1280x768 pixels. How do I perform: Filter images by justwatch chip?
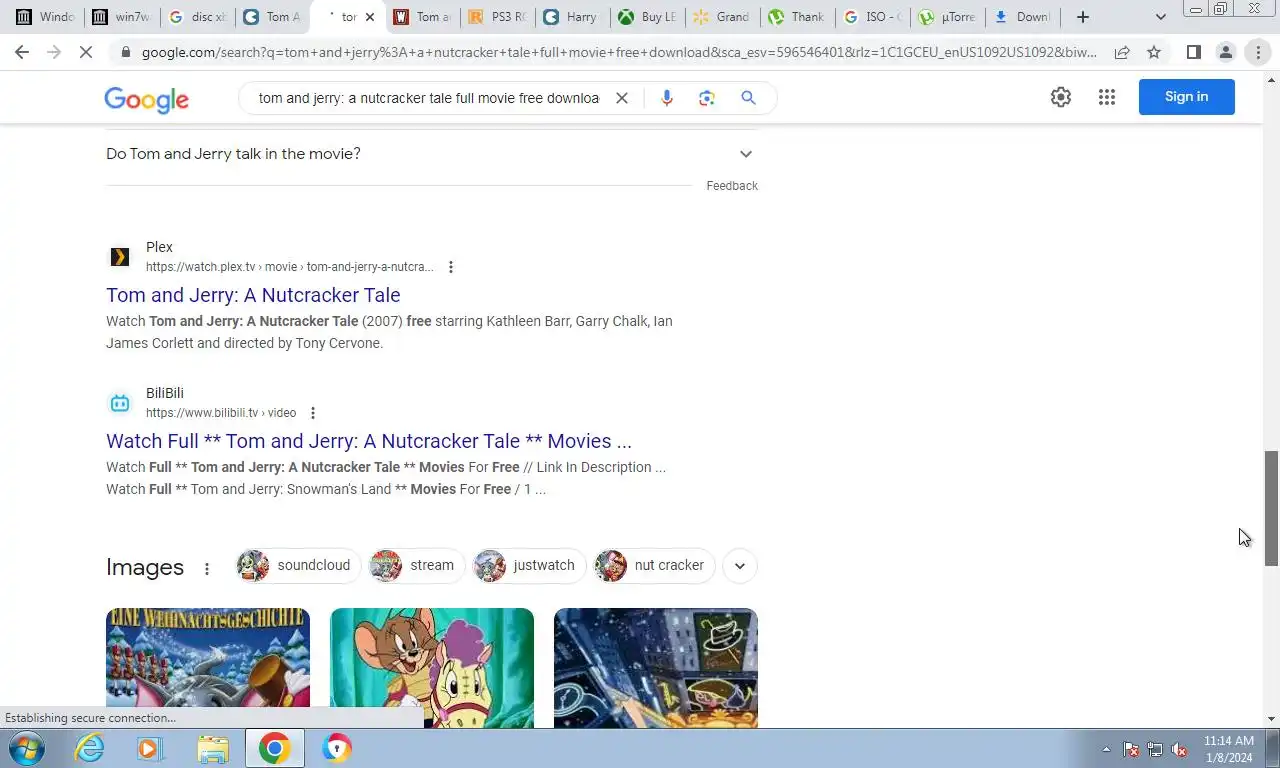529,565
